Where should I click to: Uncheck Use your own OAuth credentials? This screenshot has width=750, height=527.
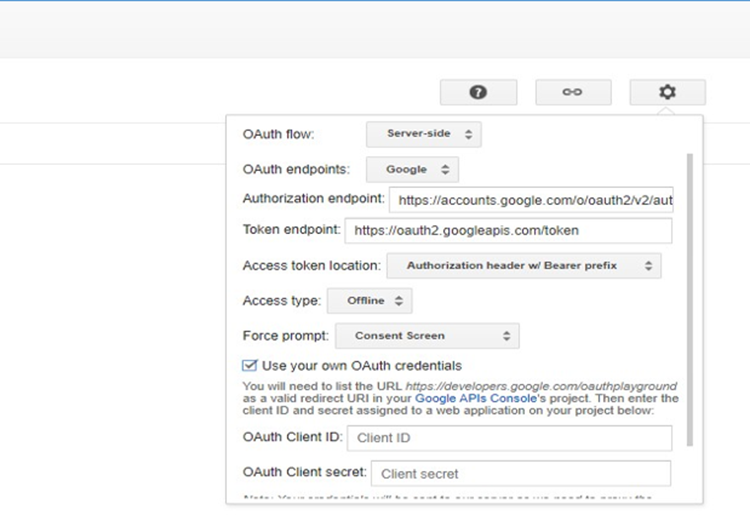[x=250, y=366]
